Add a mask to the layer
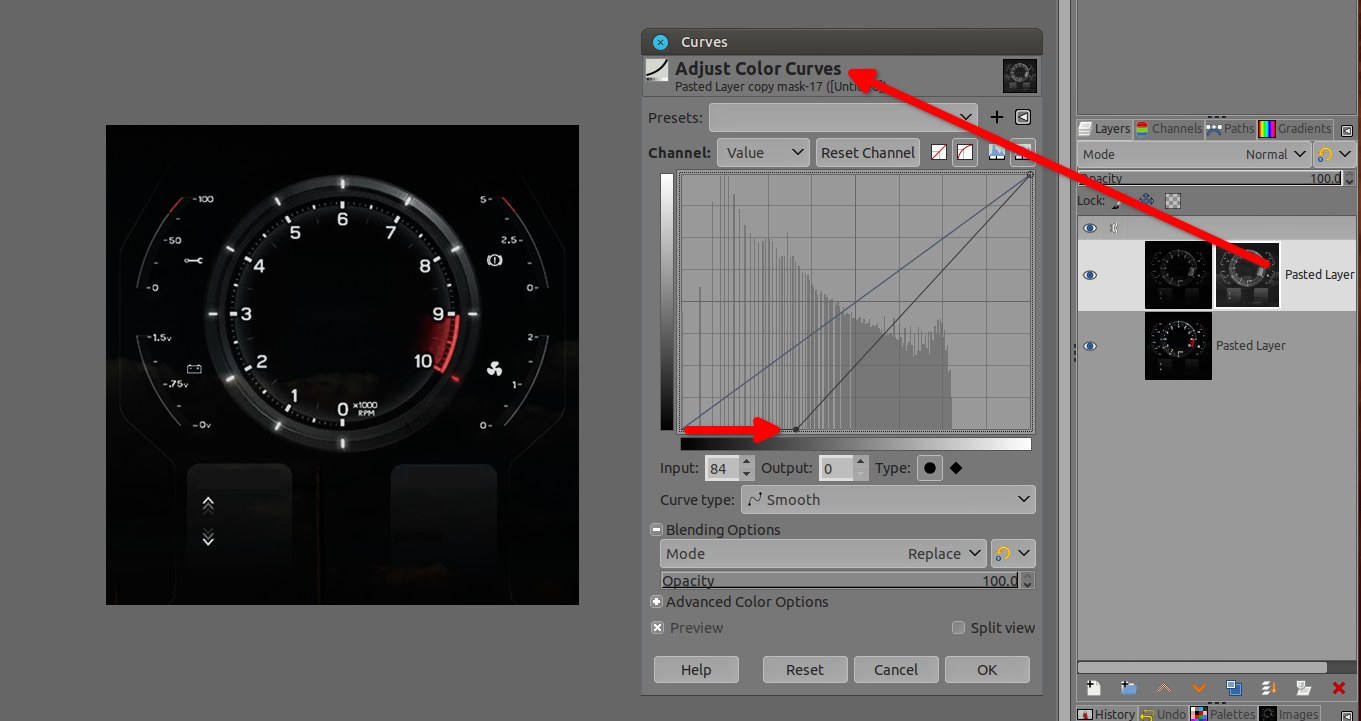The width and height of the screenshot is (1361, 721). click(x=1304, y=688)
